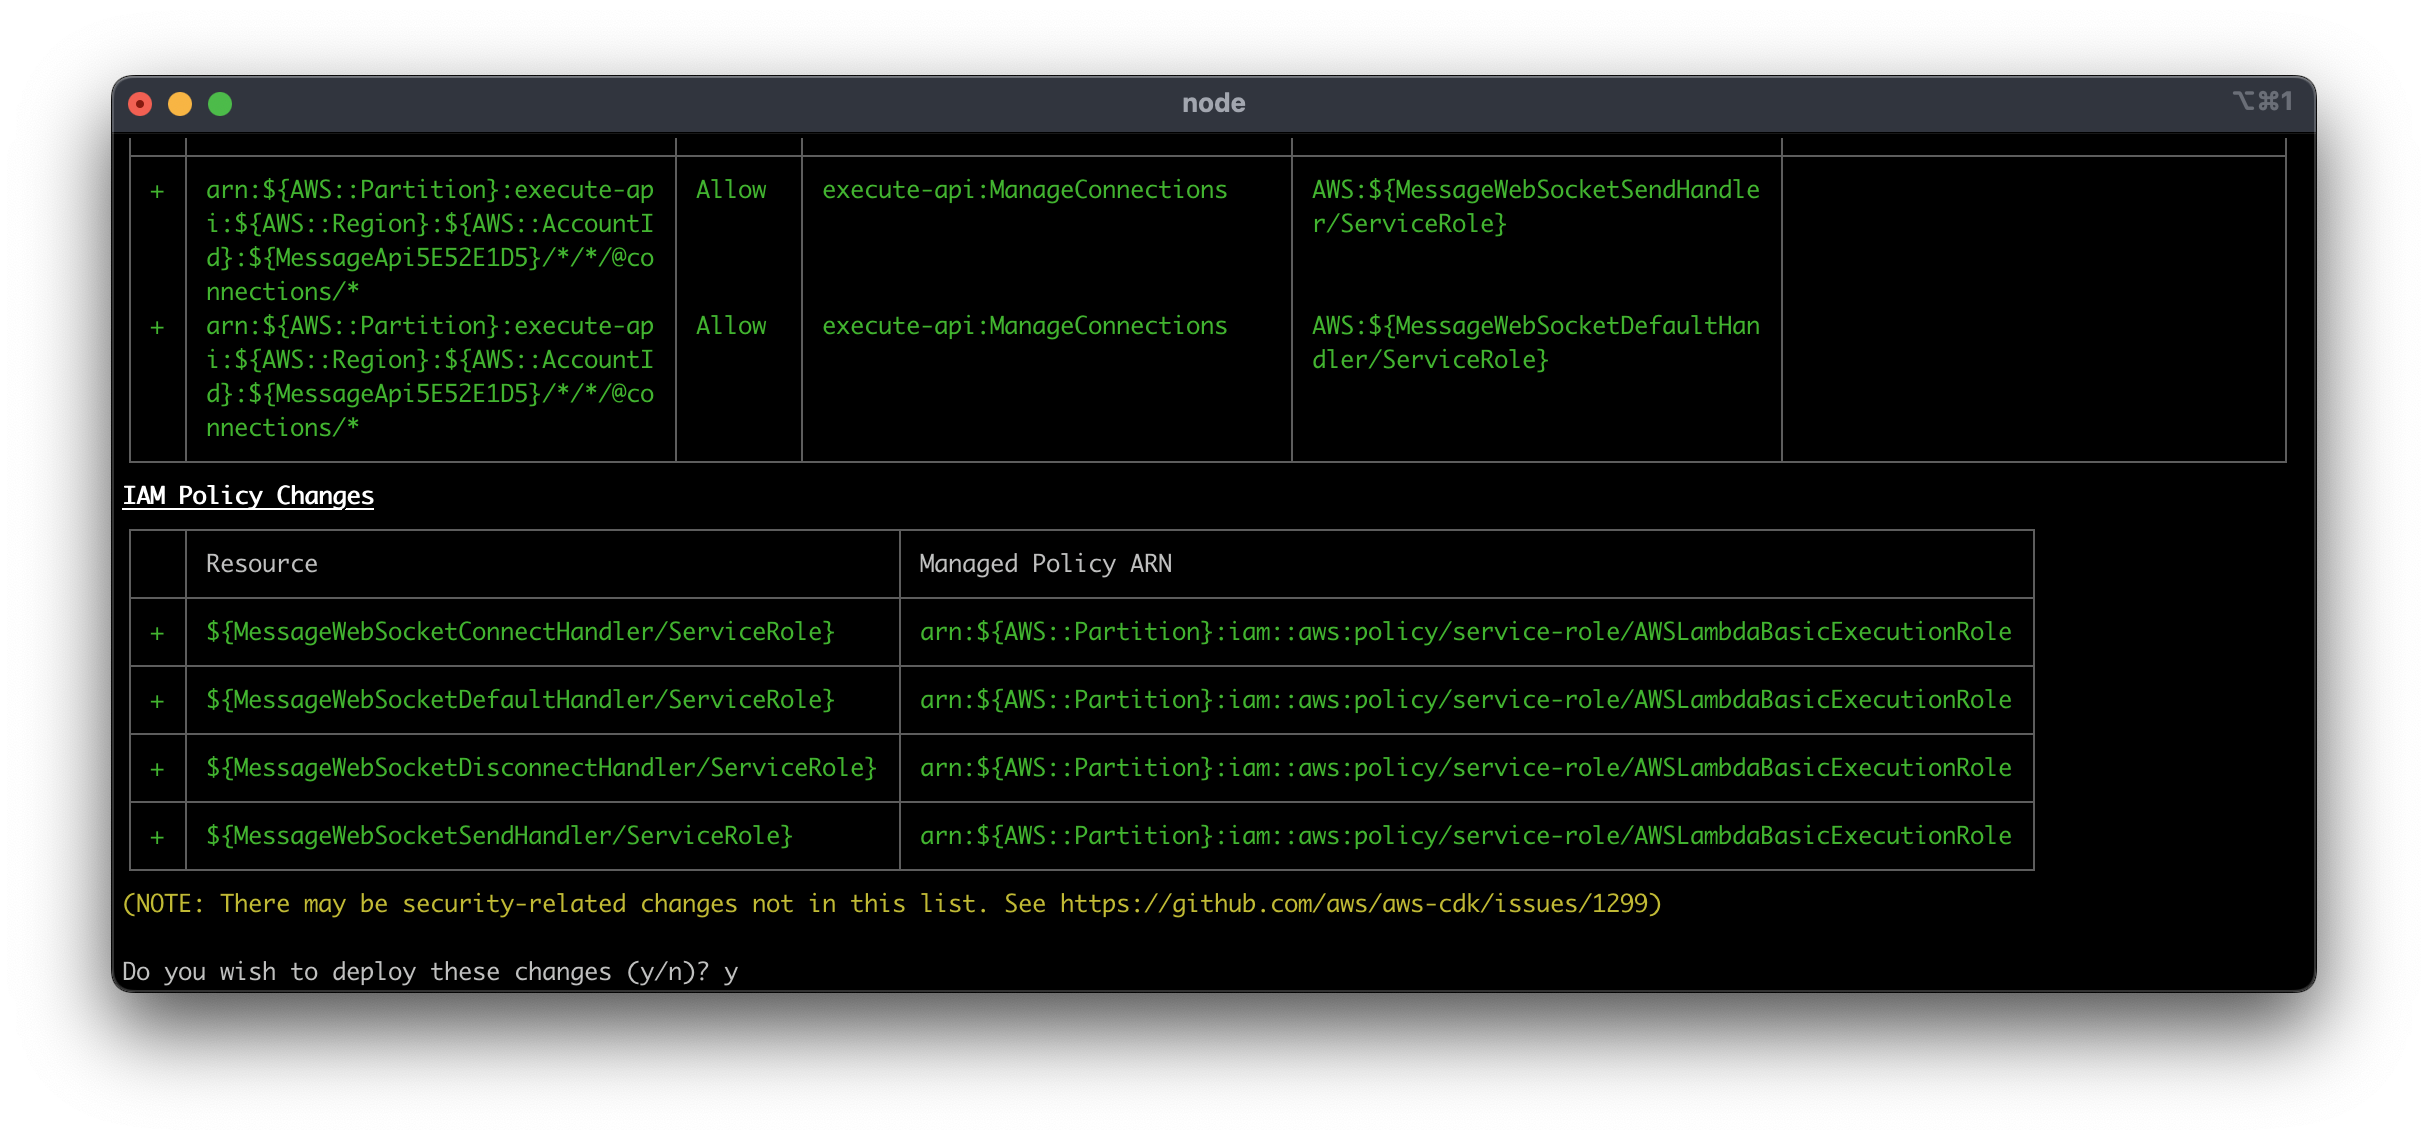The width and height of the screenshot is (2428, 1140).
Task: Click the plus marker in the SendHandler policy row
Action: 157,837
